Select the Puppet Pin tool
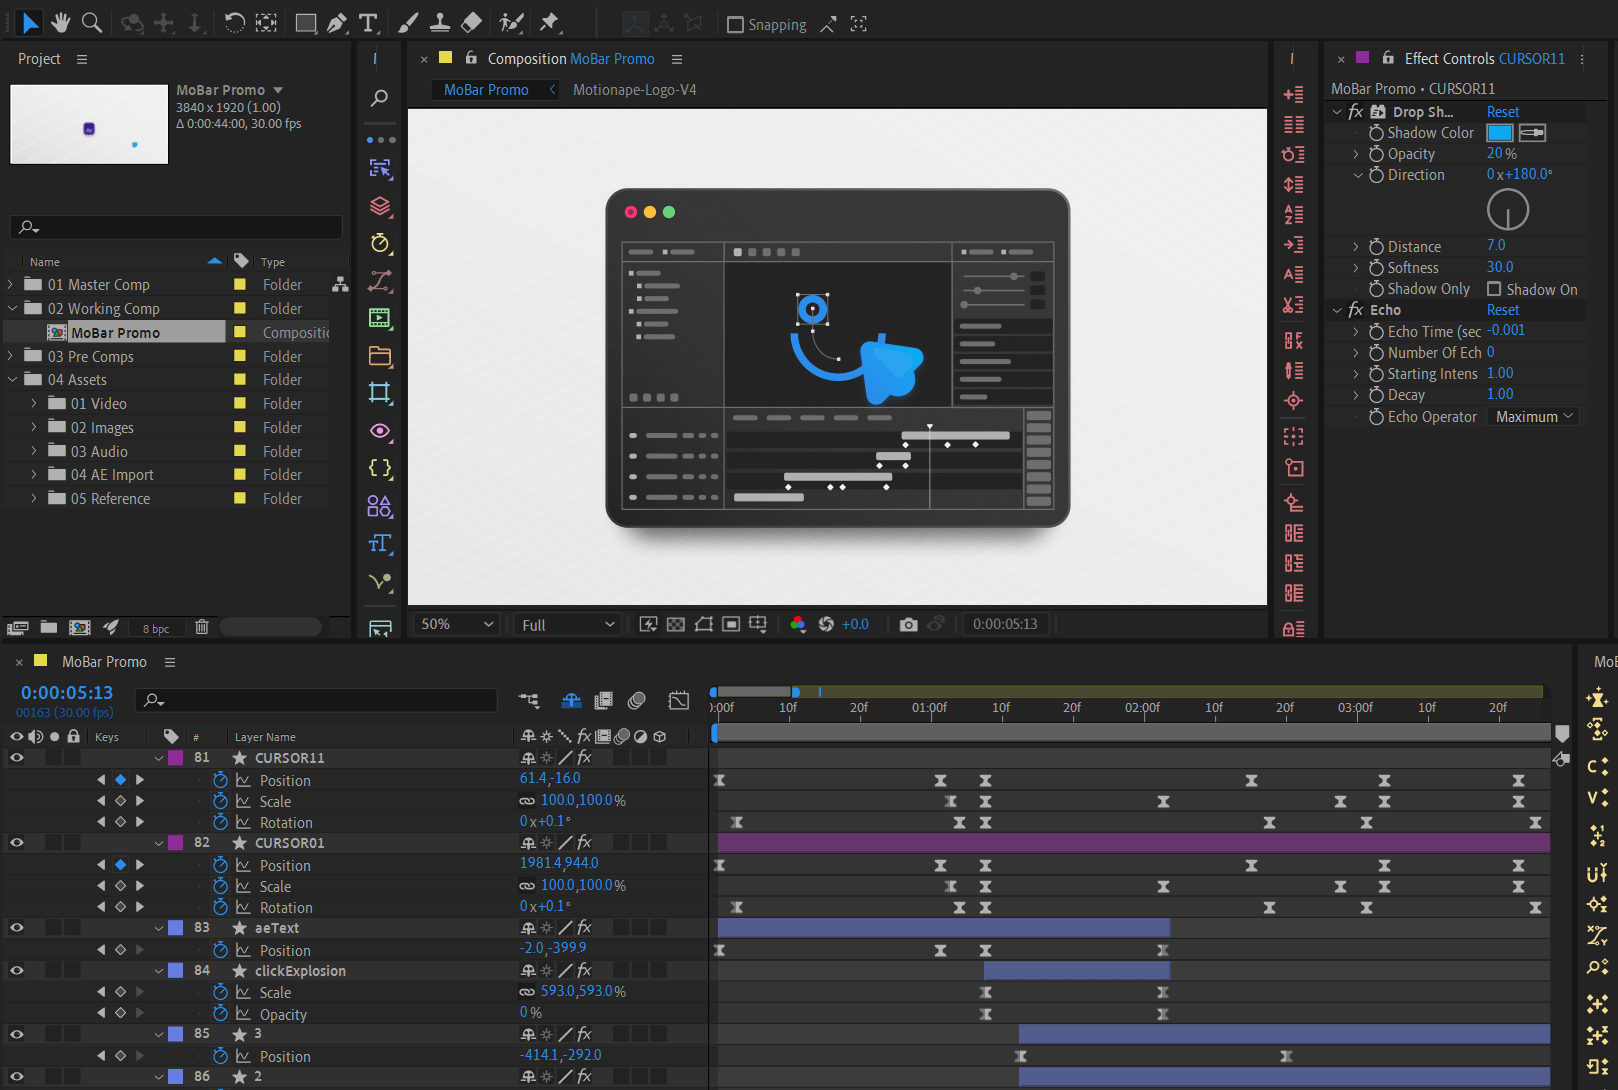 pyautogui.click(x=549, y=23)
